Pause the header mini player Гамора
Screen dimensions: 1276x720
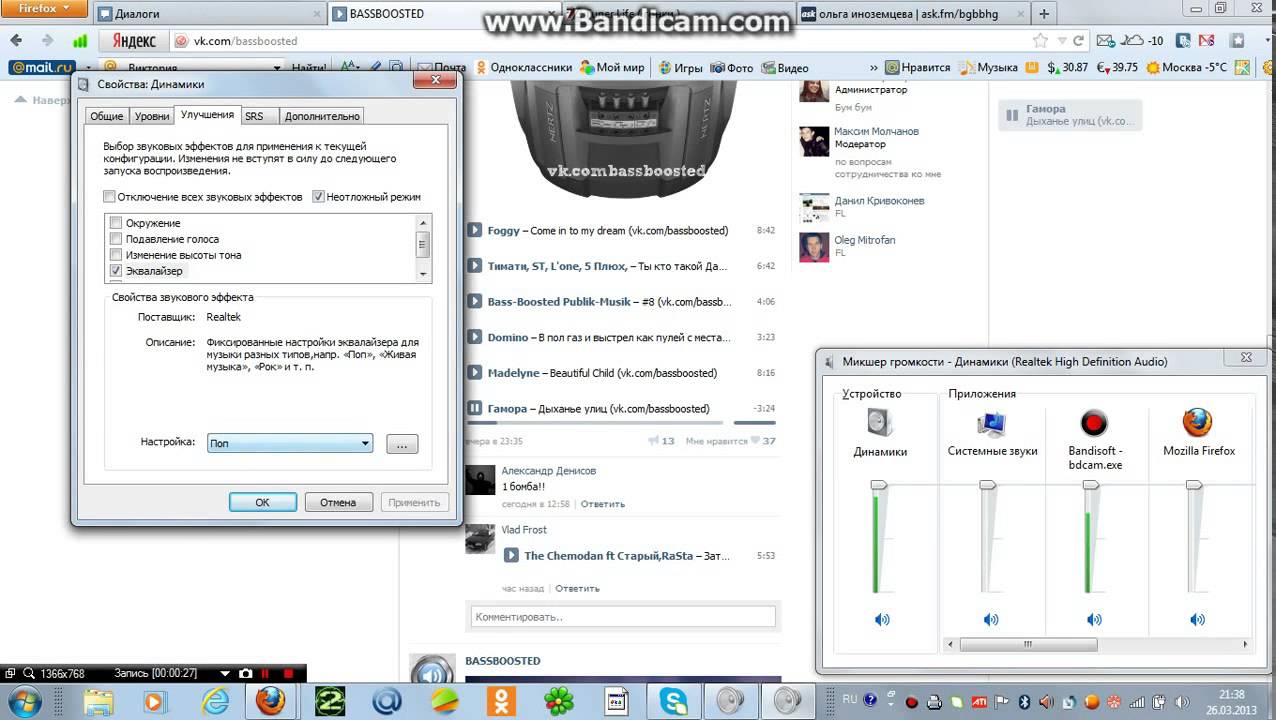[1012, 115]
